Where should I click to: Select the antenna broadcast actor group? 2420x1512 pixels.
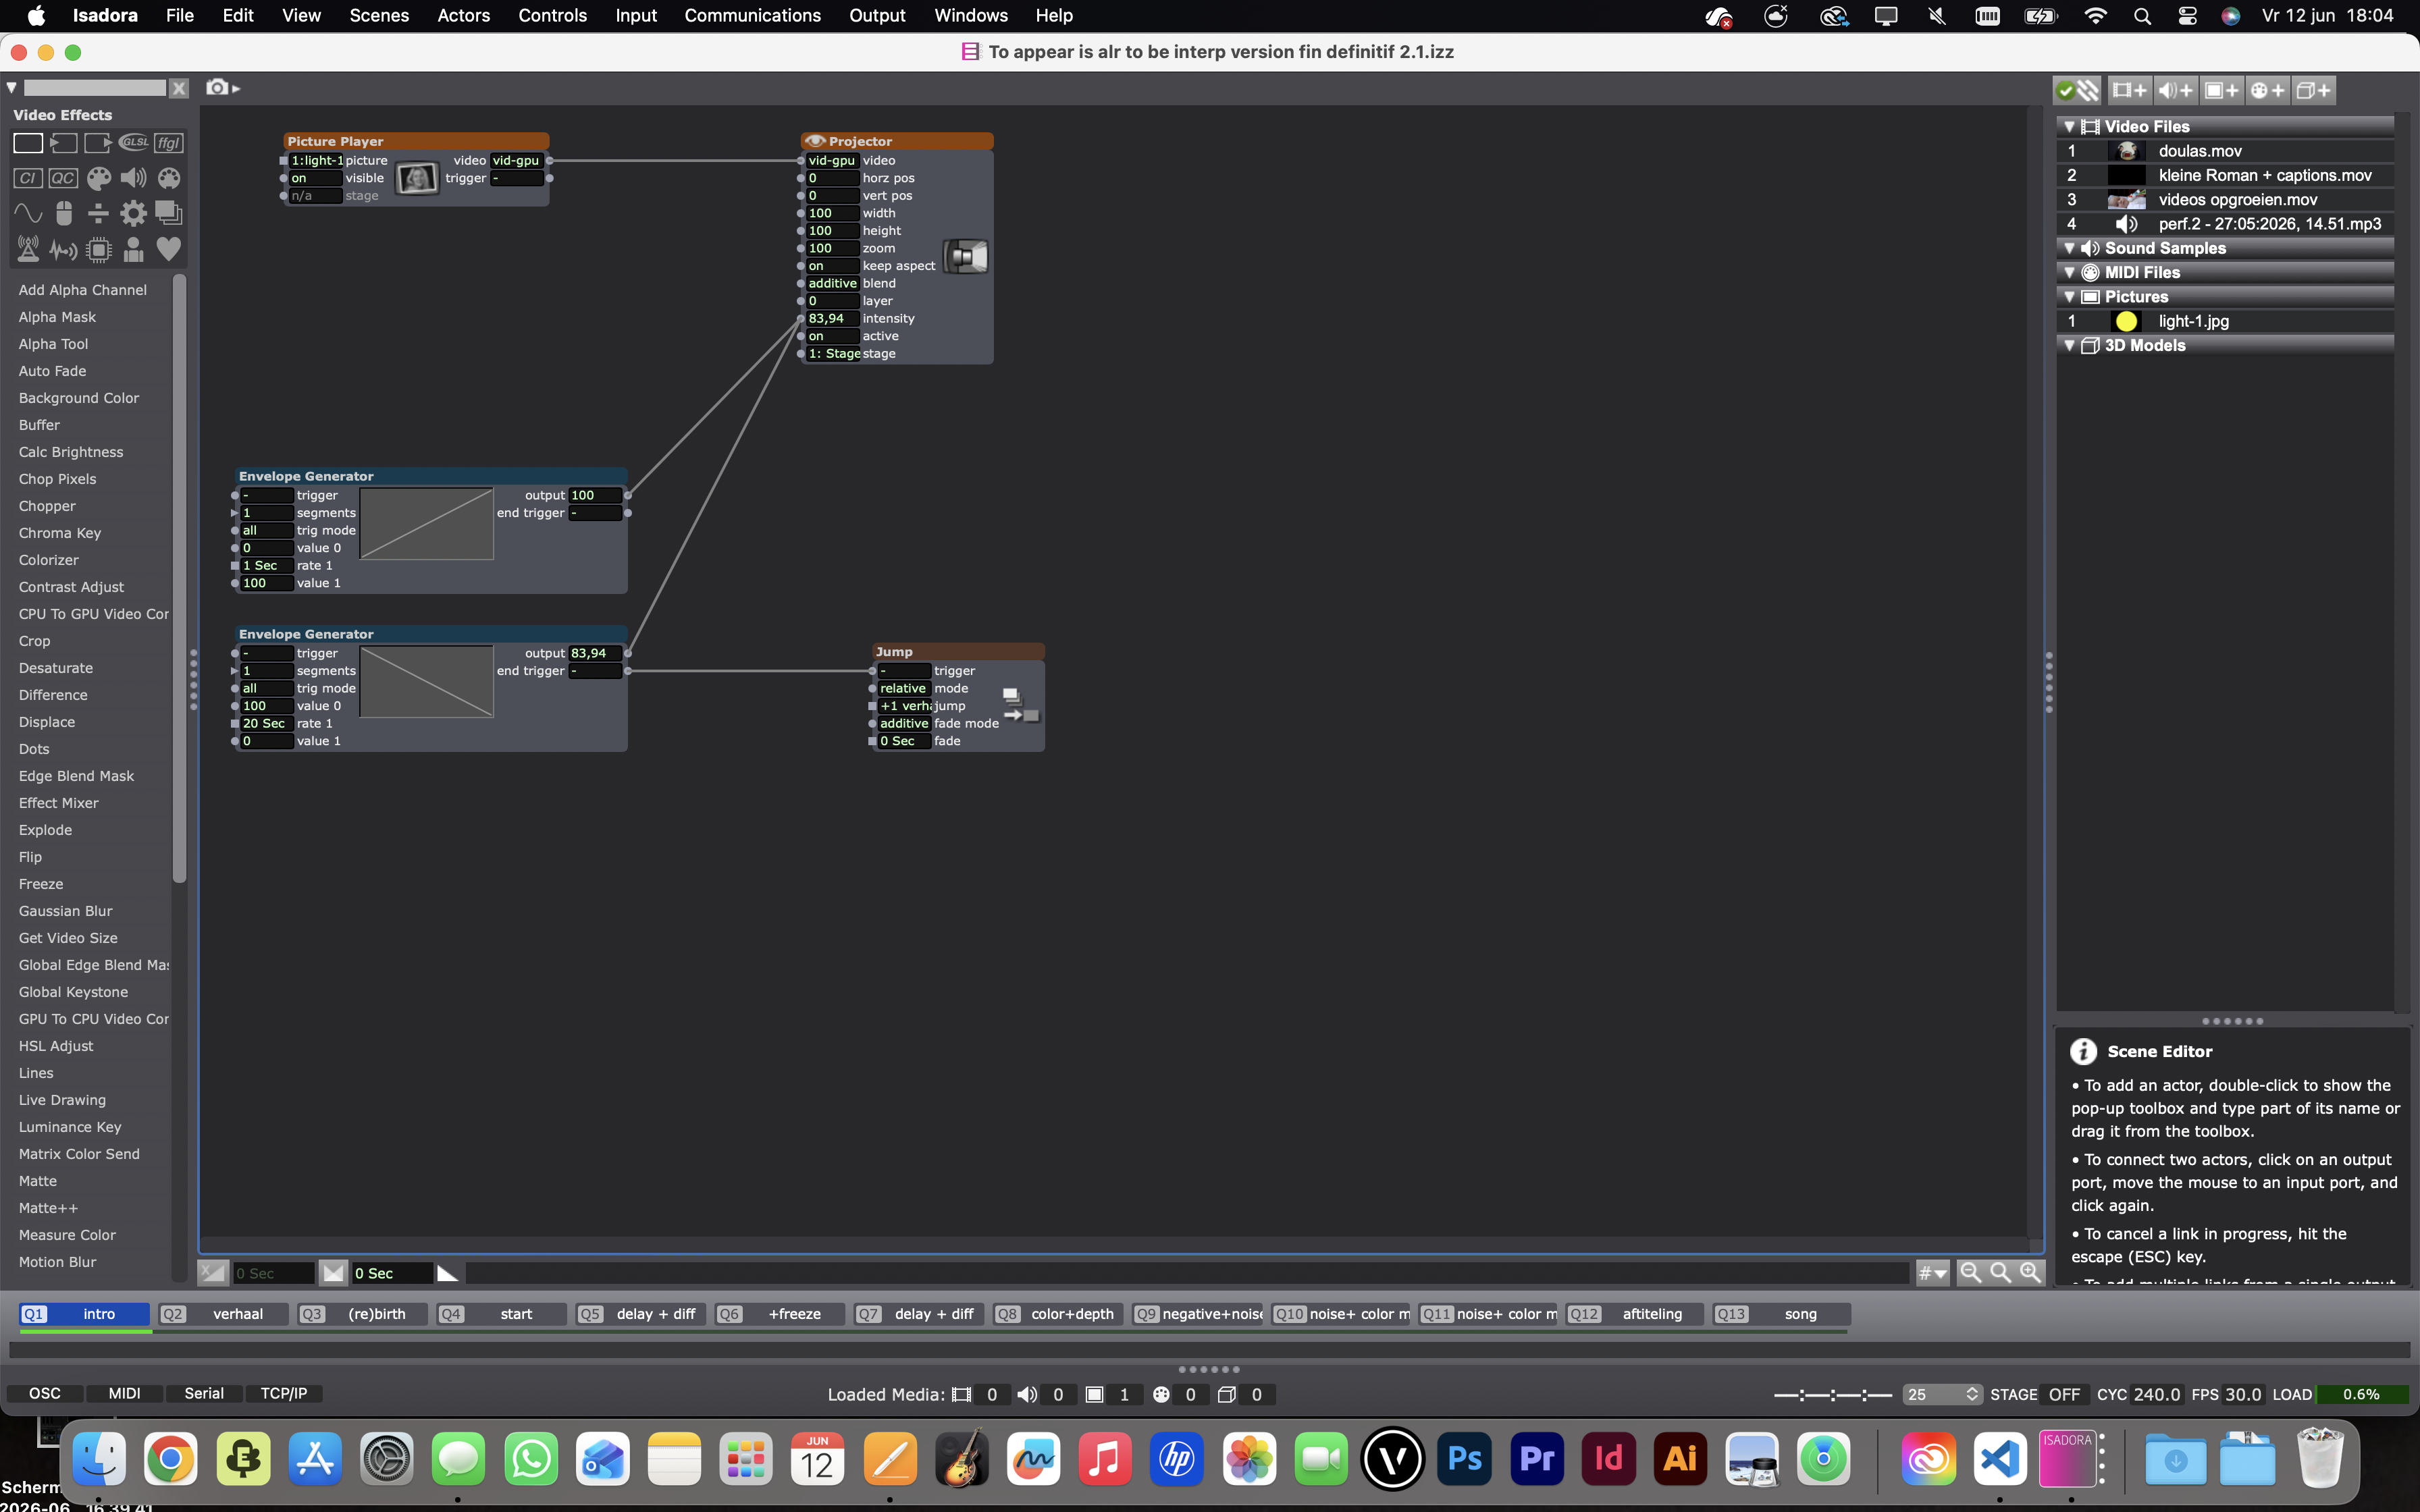coord(27,249)
